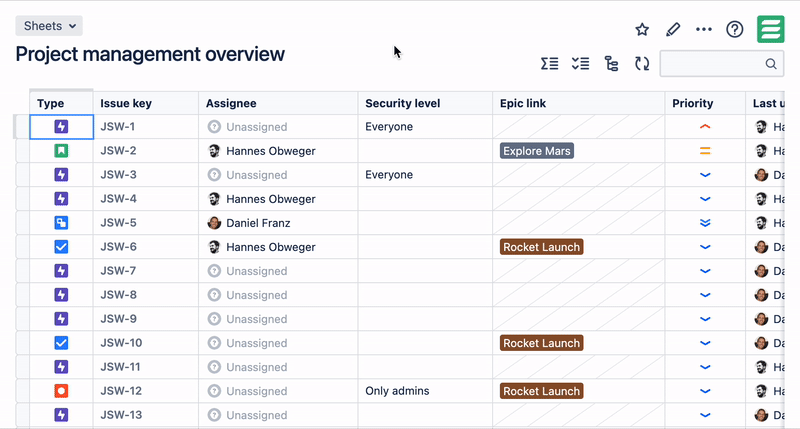Image resolution: width=800 pixels, height=429 pixels.
Task: Select Everyone security level in JSW-3 row
Action: pyautogui.click(x=389, y=174)
